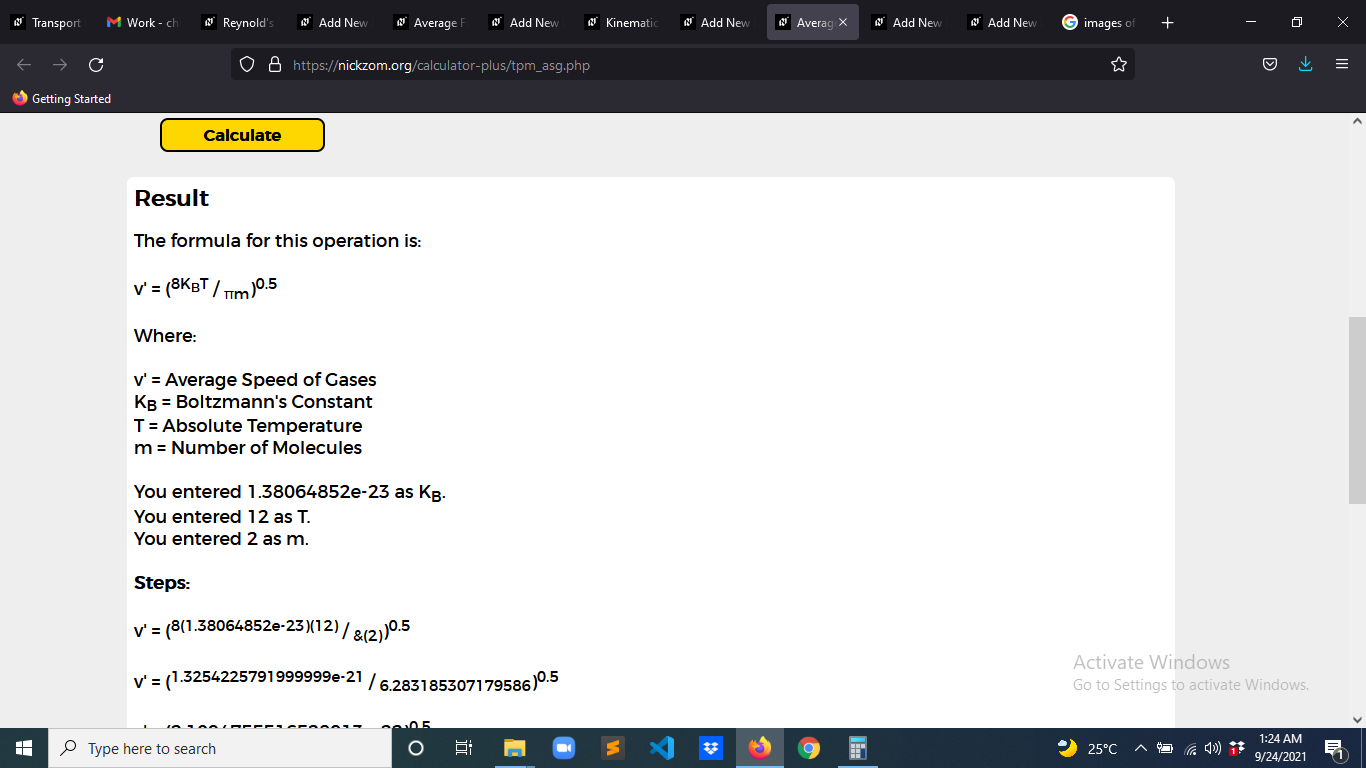Screen dimensions: 1366x768
Task: Show hidden system tray icons
Action: (x=1140, y=748)
